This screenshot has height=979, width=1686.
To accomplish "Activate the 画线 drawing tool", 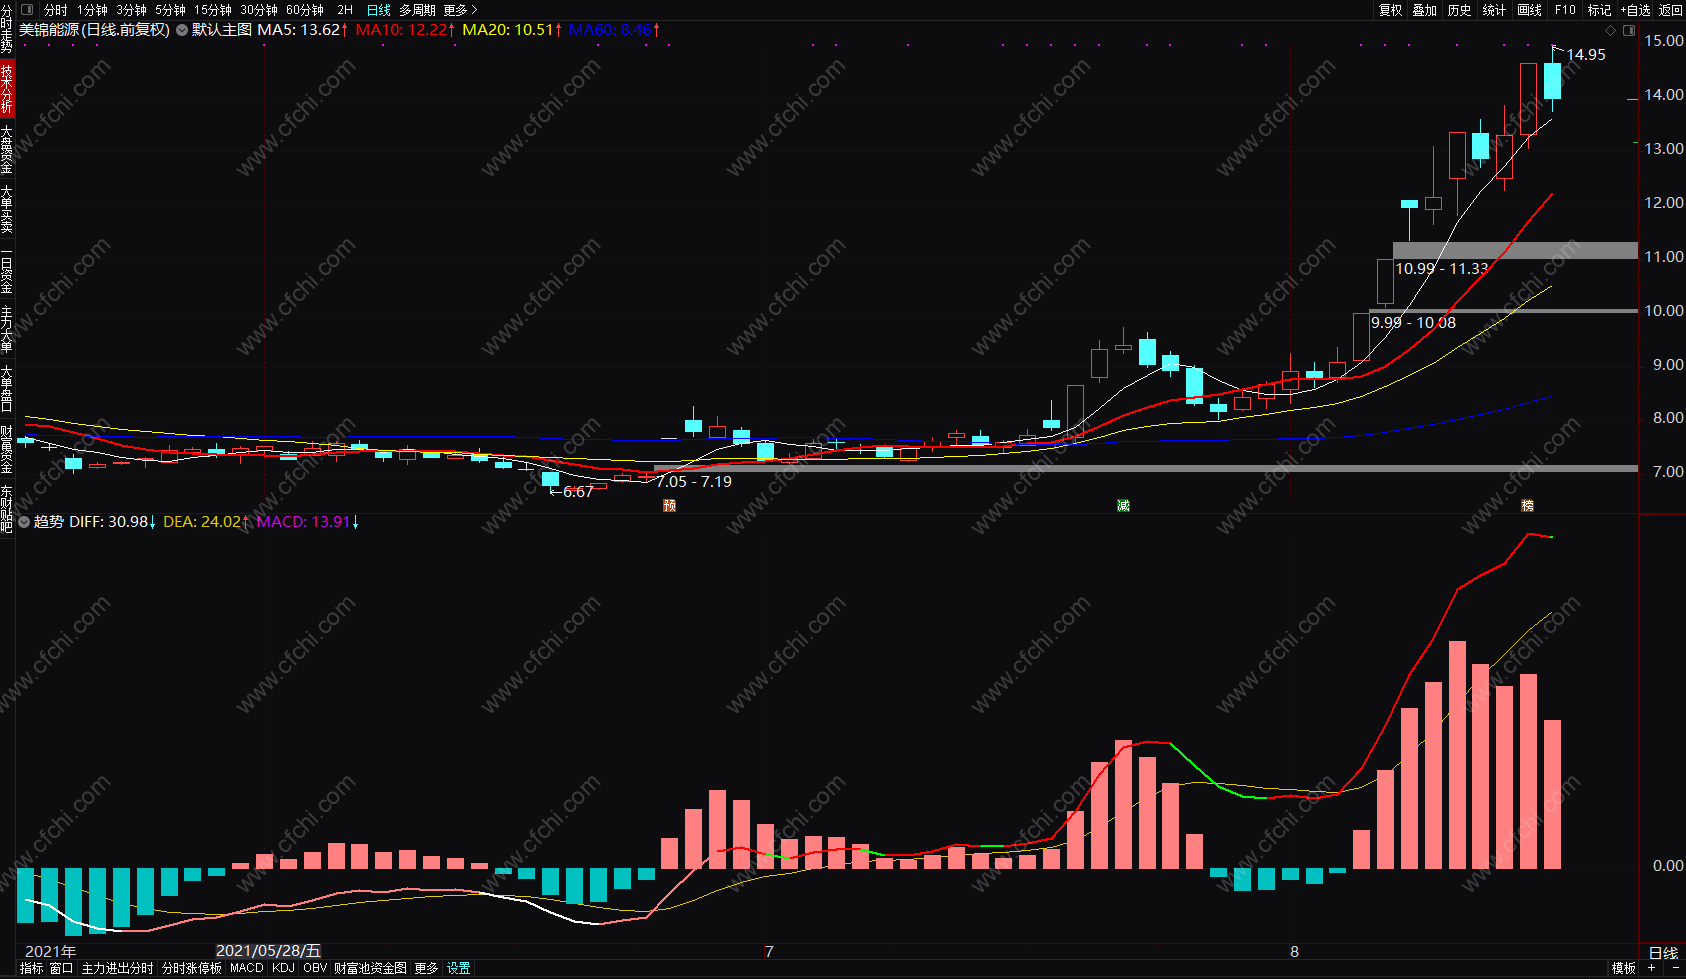I will [x=1530, y=10].
